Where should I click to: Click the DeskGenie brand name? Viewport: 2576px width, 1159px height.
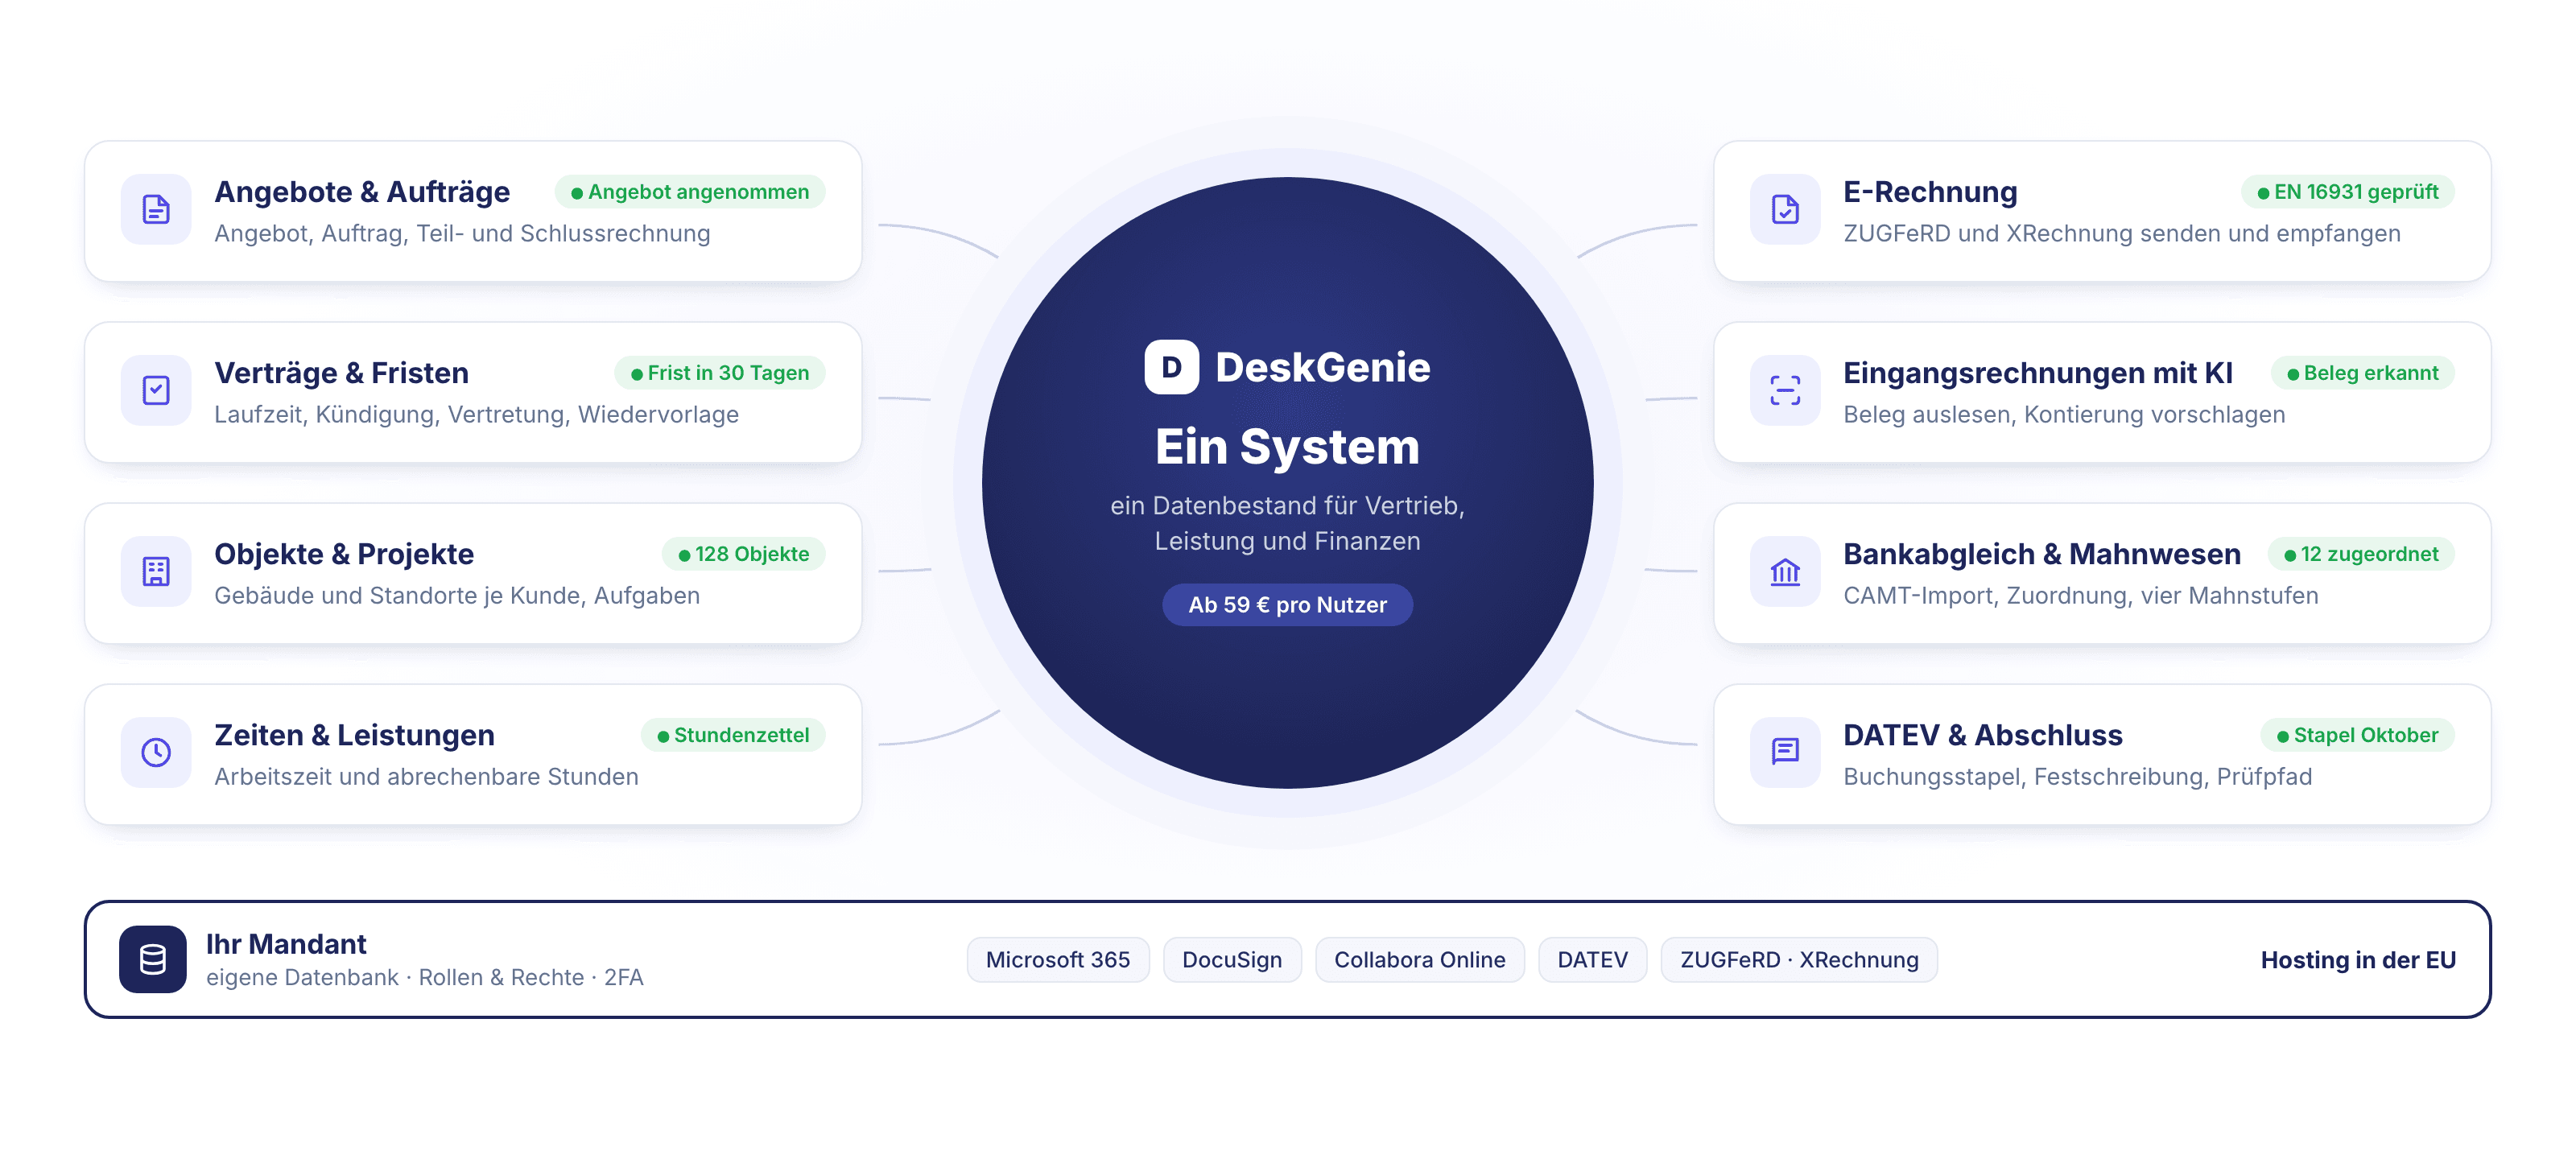1322,367
